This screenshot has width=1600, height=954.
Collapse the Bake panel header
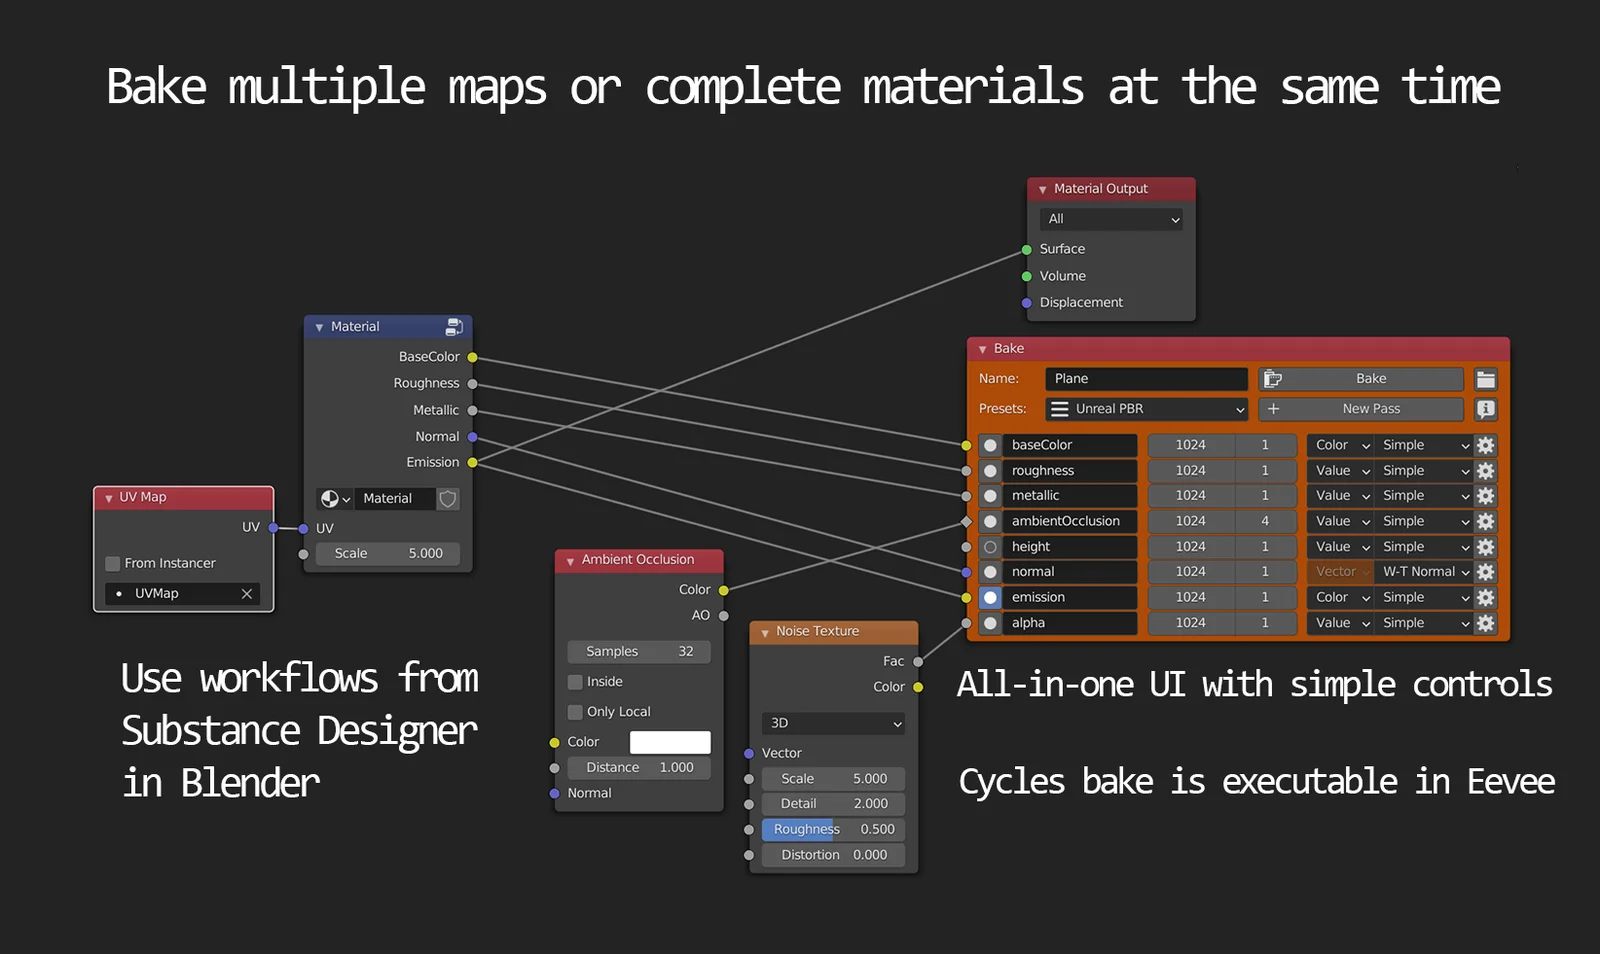(x=983, y=348)
